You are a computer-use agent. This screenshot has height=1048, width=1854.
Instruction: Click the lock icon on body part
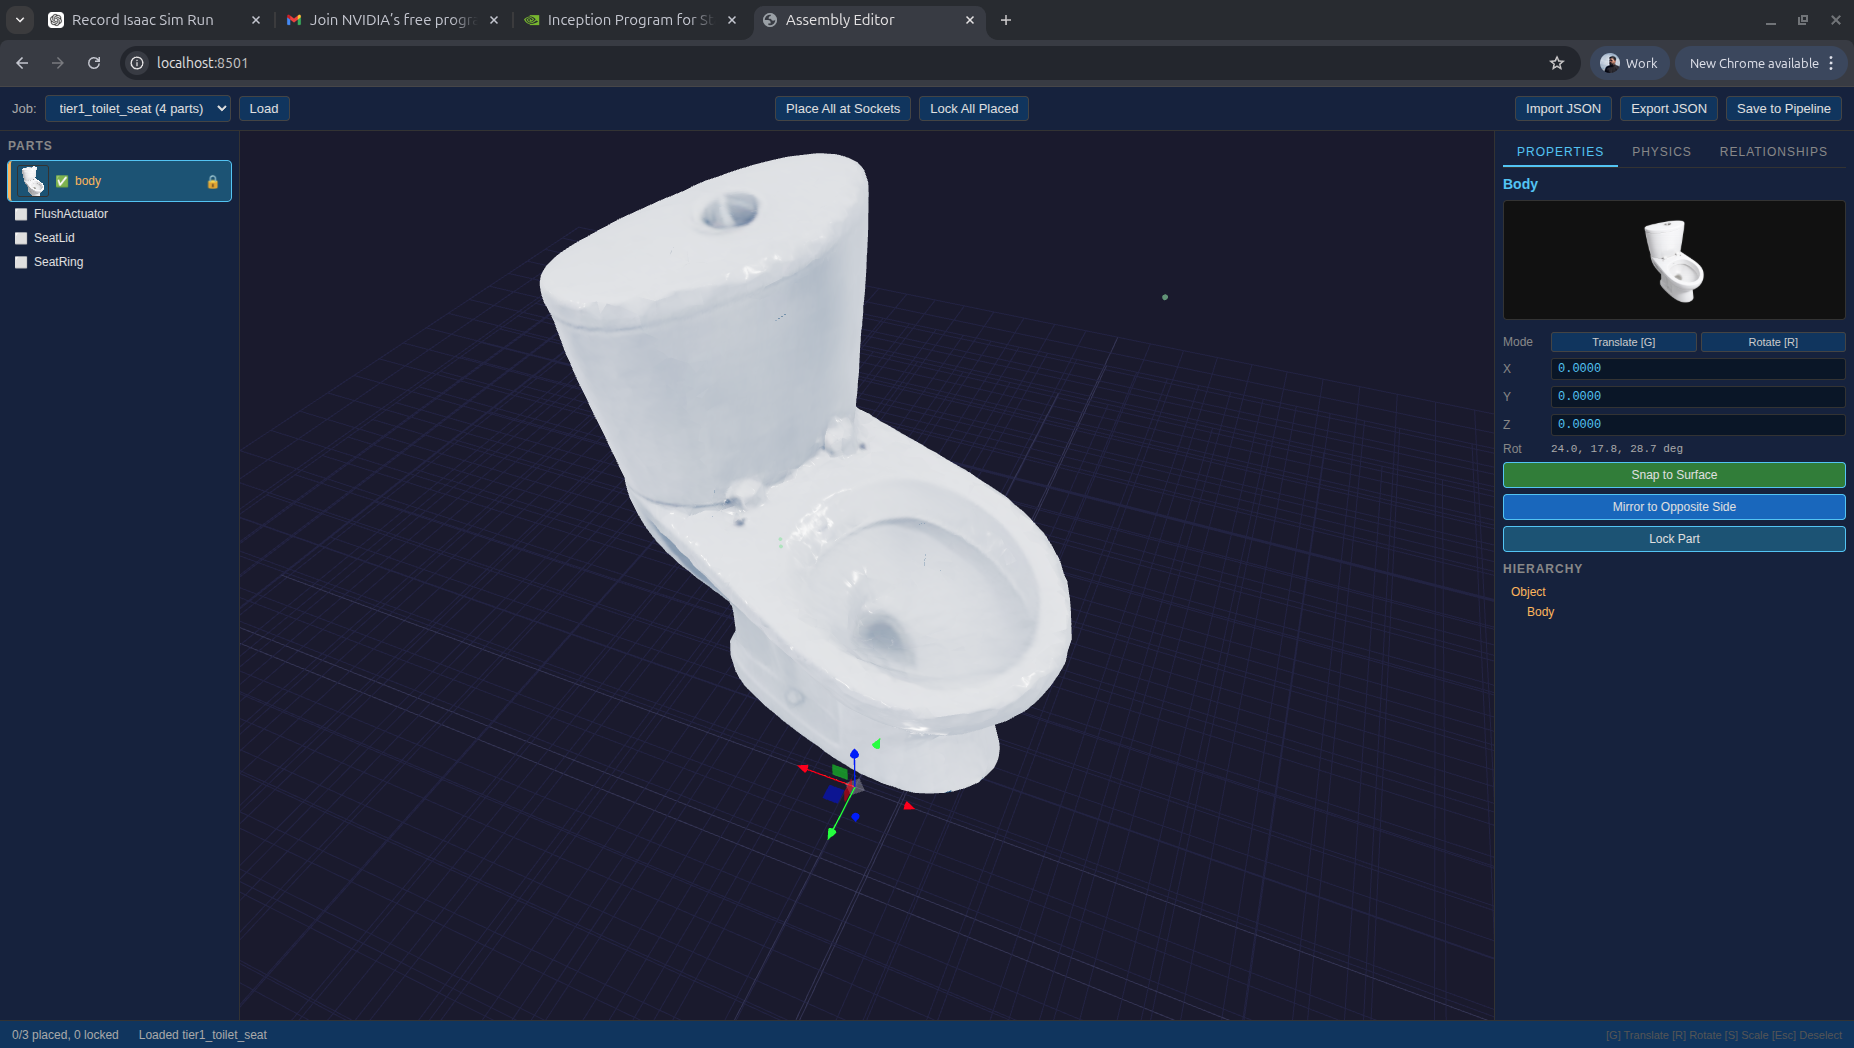point(212,182)
